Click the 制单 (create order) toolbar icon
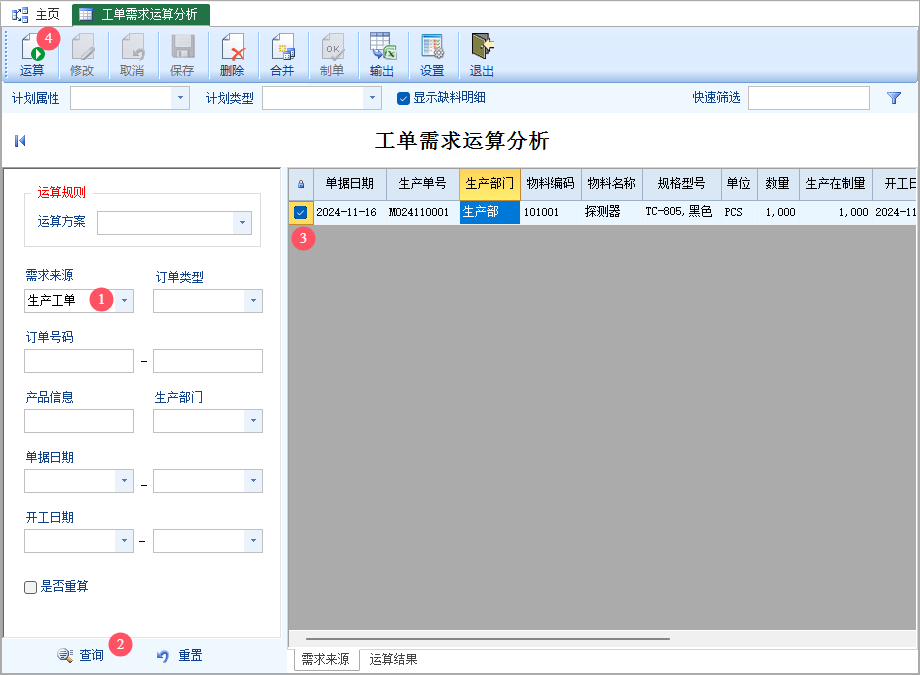The height and width of the screenshot is (675, 920). tap(332, 54)
